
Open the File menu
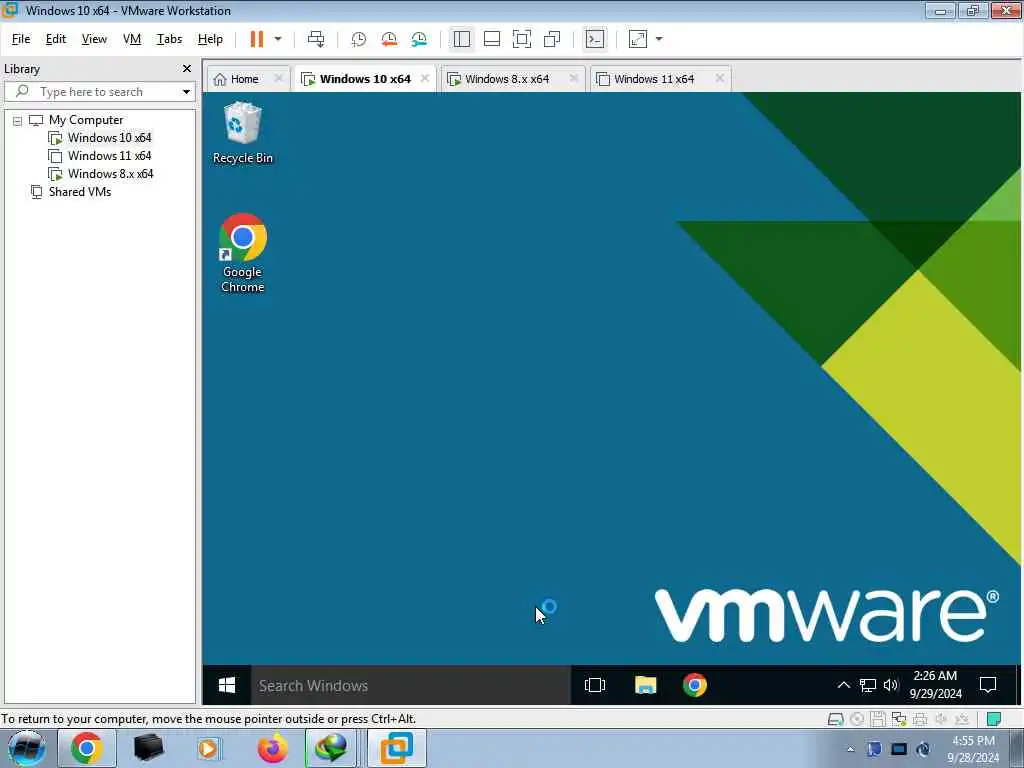(21, 39)
